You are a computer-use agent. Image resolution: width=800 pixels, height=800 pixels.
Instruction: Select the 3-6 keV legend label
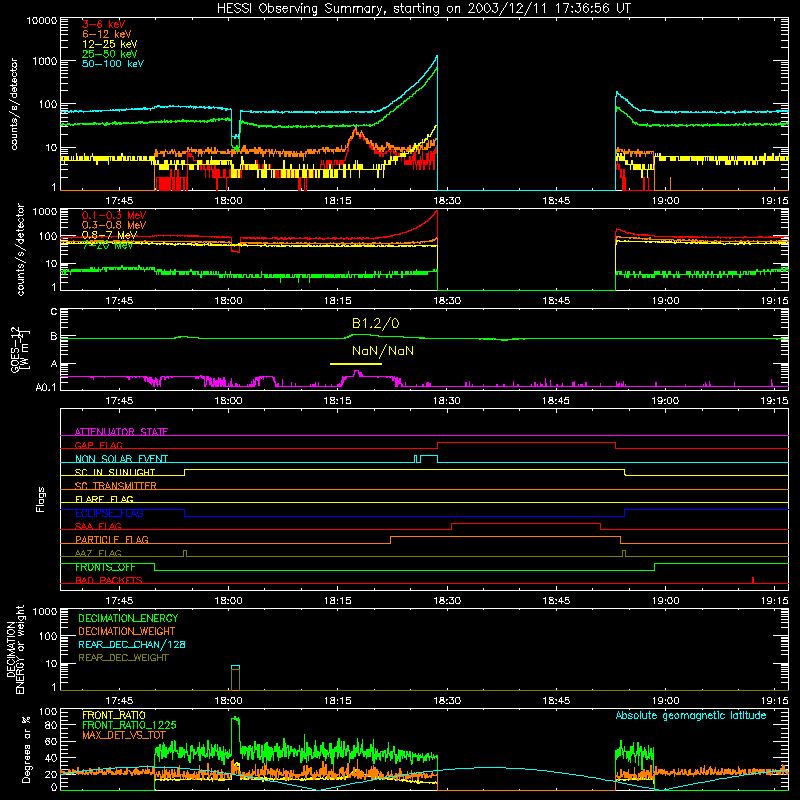[x=103, y=24]
